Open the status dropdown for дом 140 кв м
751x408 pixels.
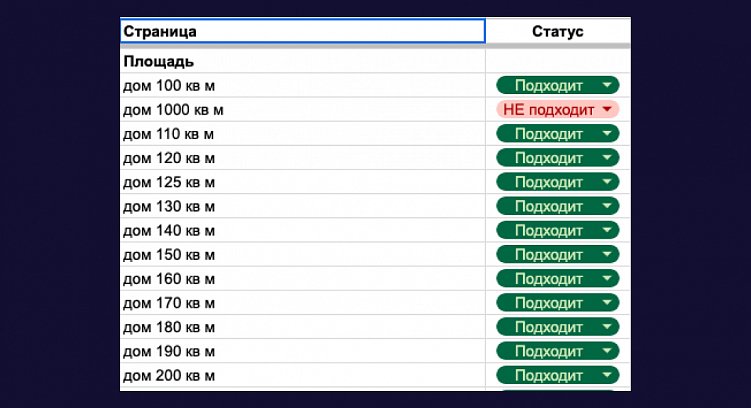pyautogui.click(x=558, y=230)
